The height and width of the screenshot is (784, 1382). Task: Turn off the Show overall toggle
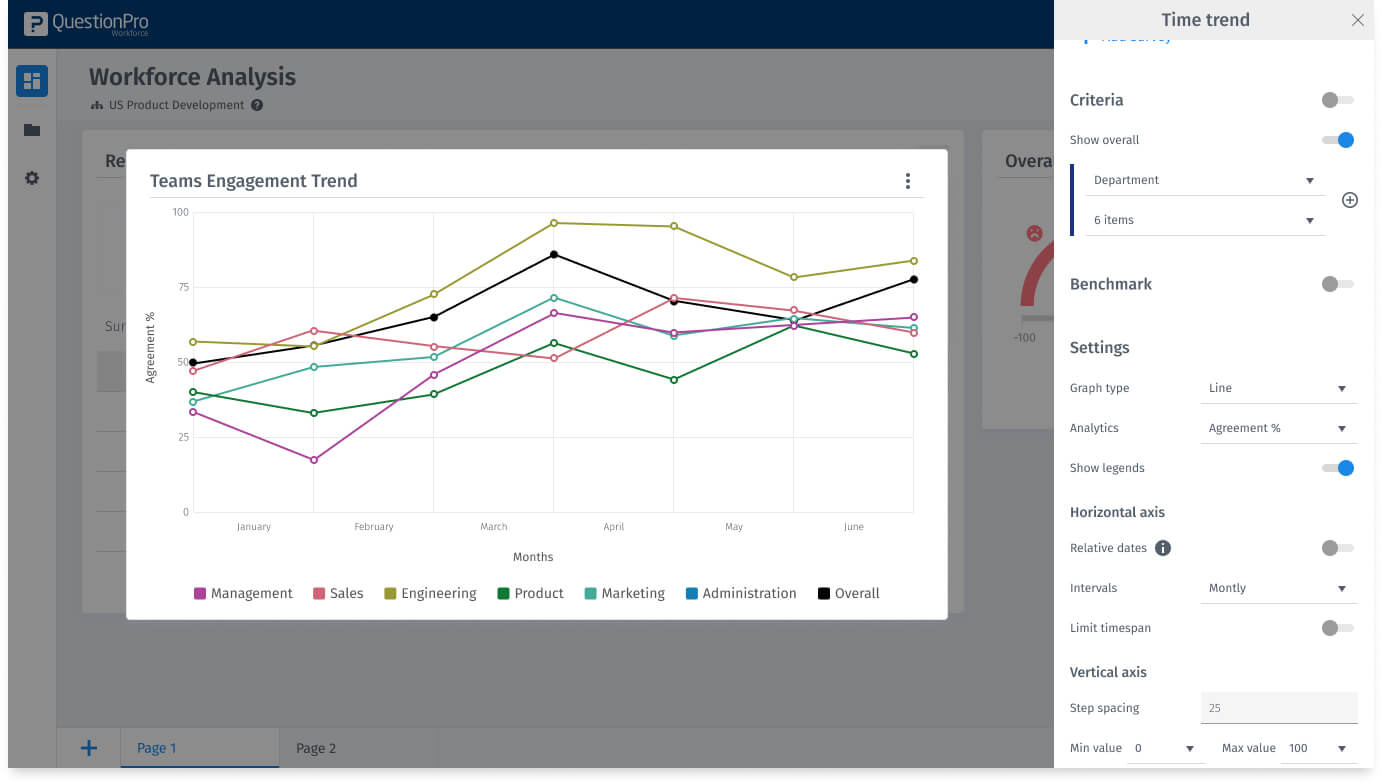coord(1337,140)
